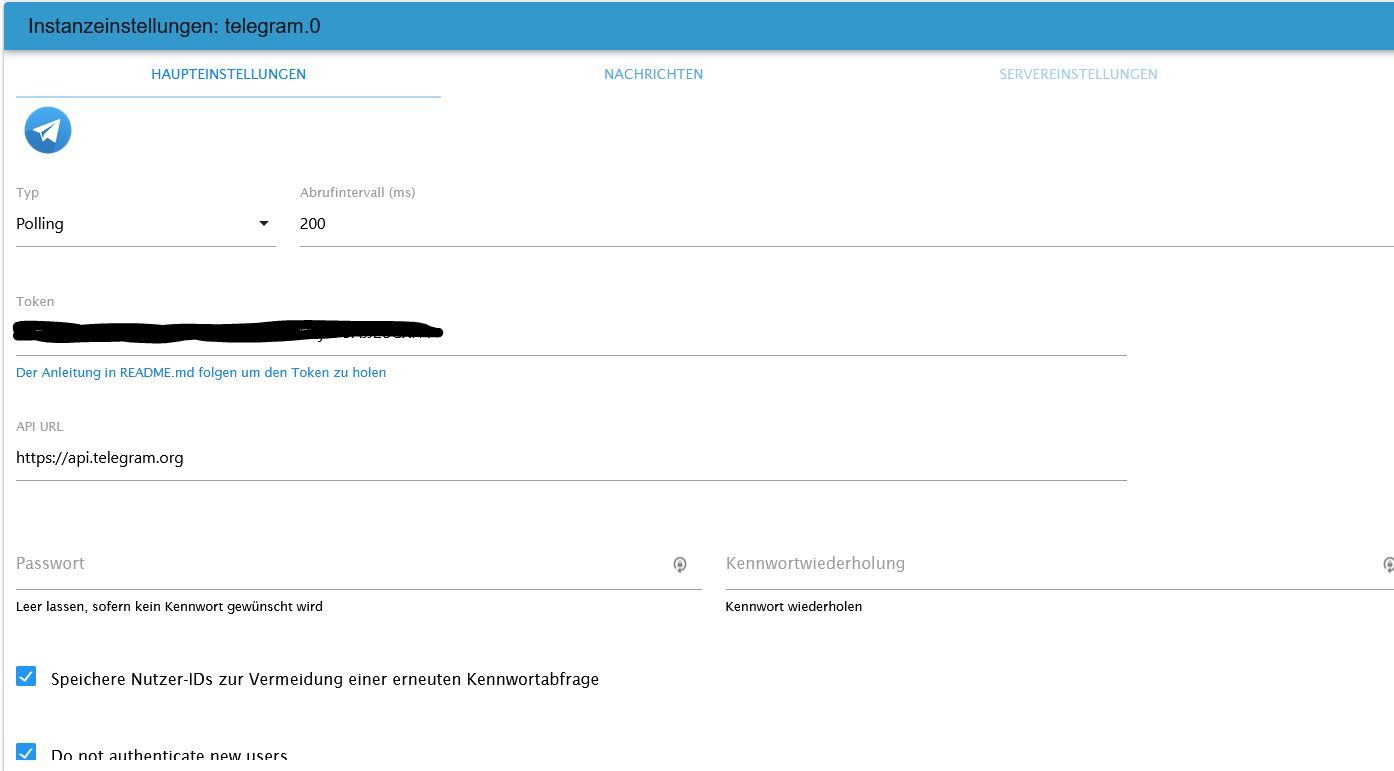Click the API URL field with https://api.telegram.org
This screenshot has height=771, width=1394.
(x=571, y=458)
